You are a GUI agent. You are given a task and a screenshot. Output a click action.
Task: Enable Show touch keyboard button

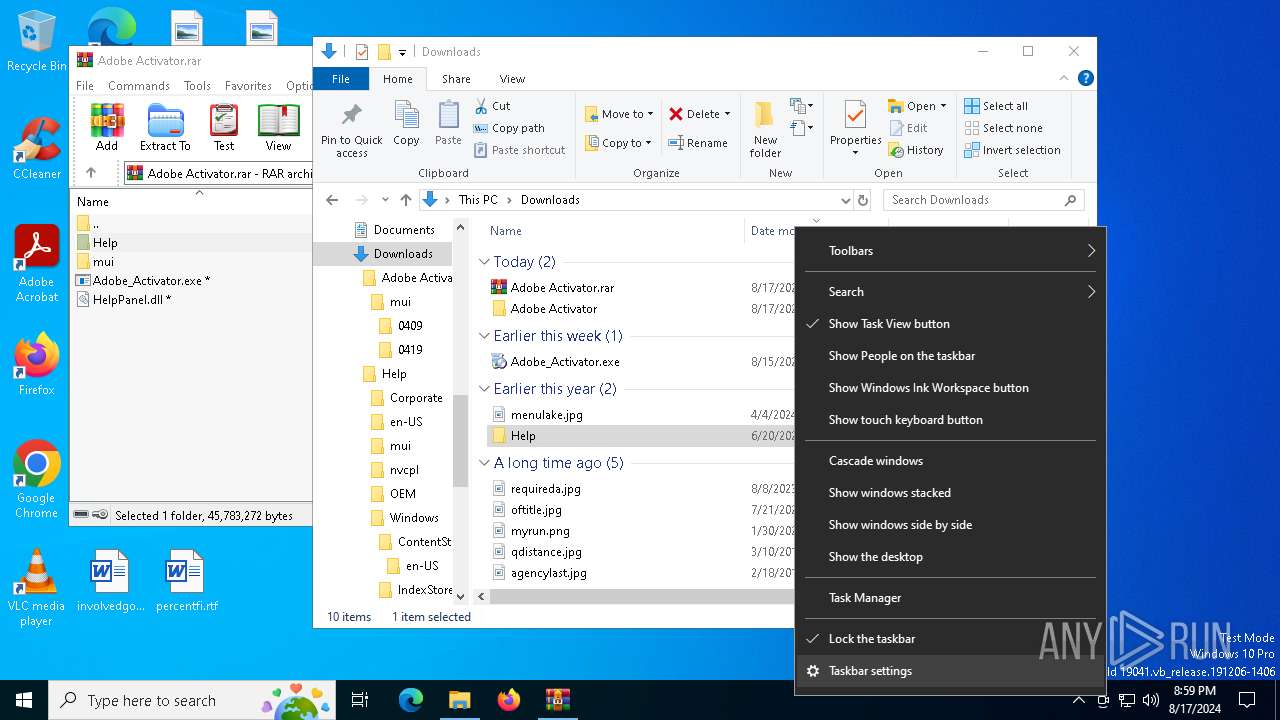(950, 420)
